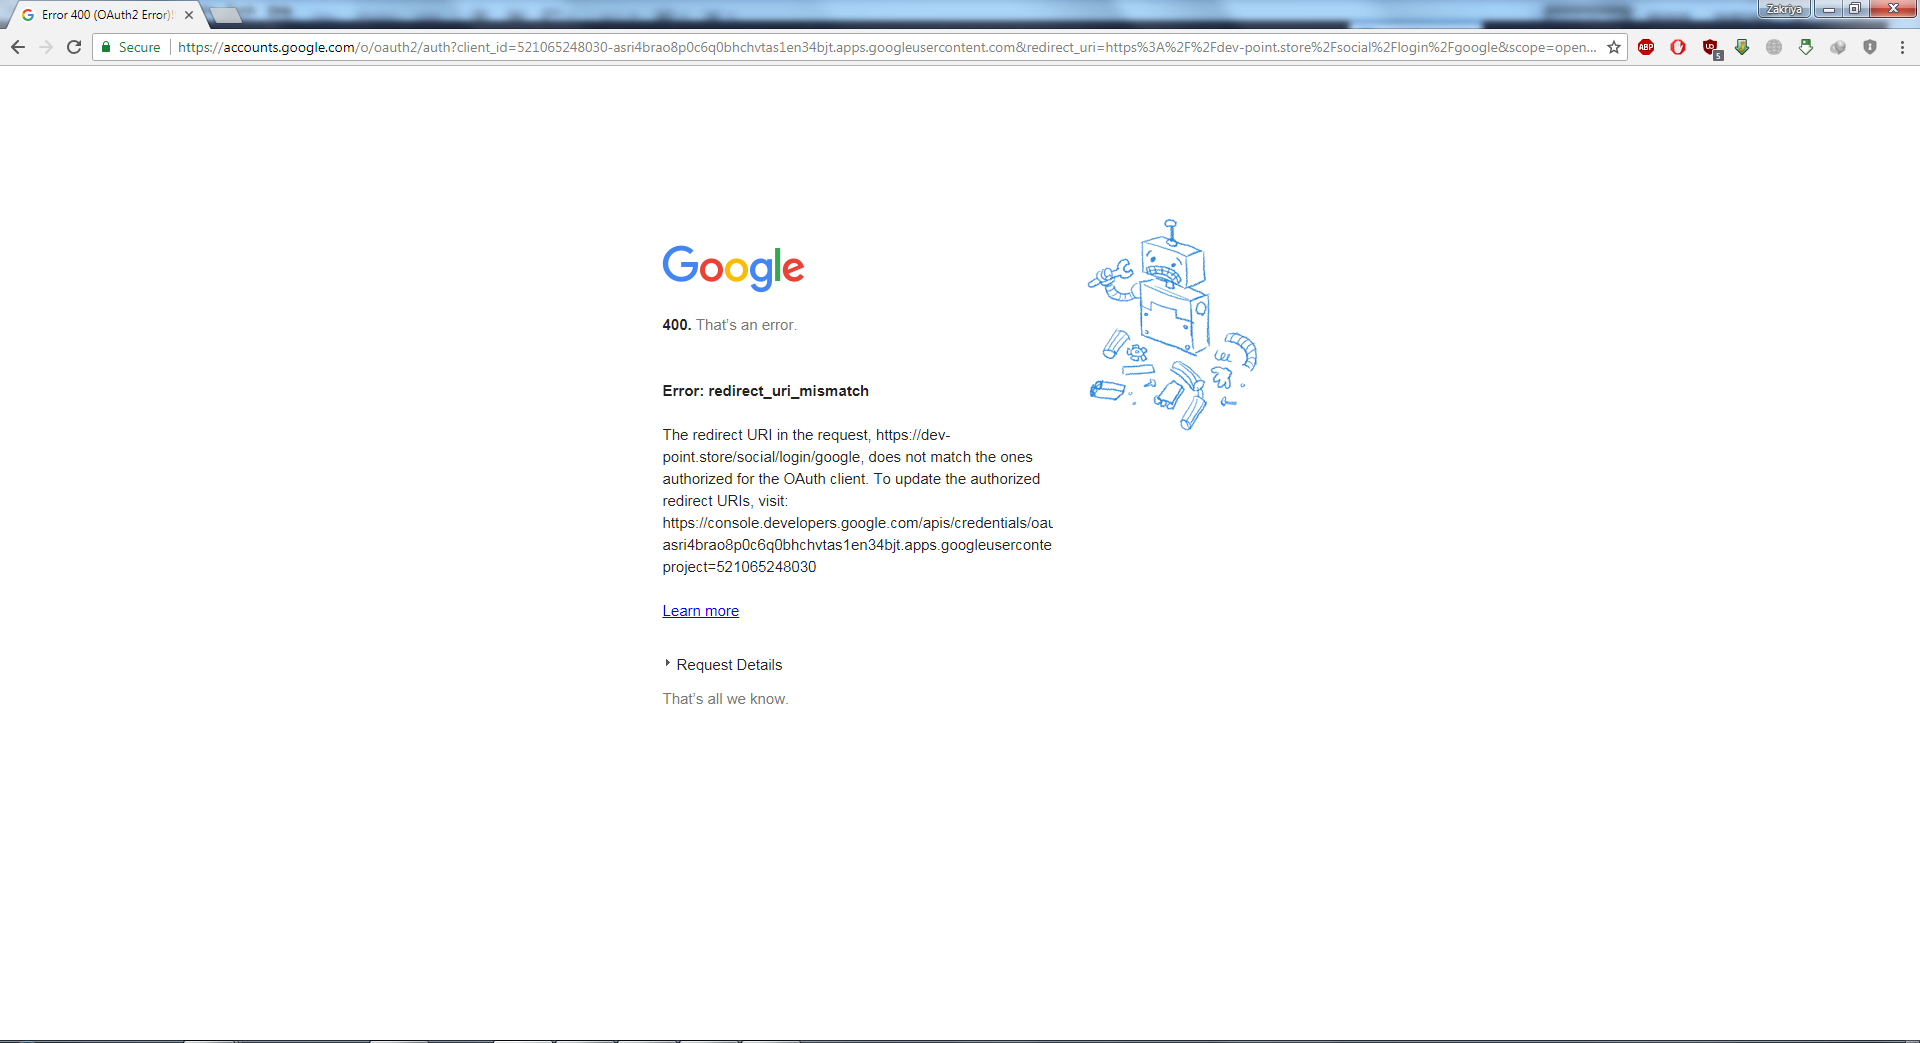Follow the Learn more link
The height and width of the screenshot is (1043, 1920).
[700, 611]
